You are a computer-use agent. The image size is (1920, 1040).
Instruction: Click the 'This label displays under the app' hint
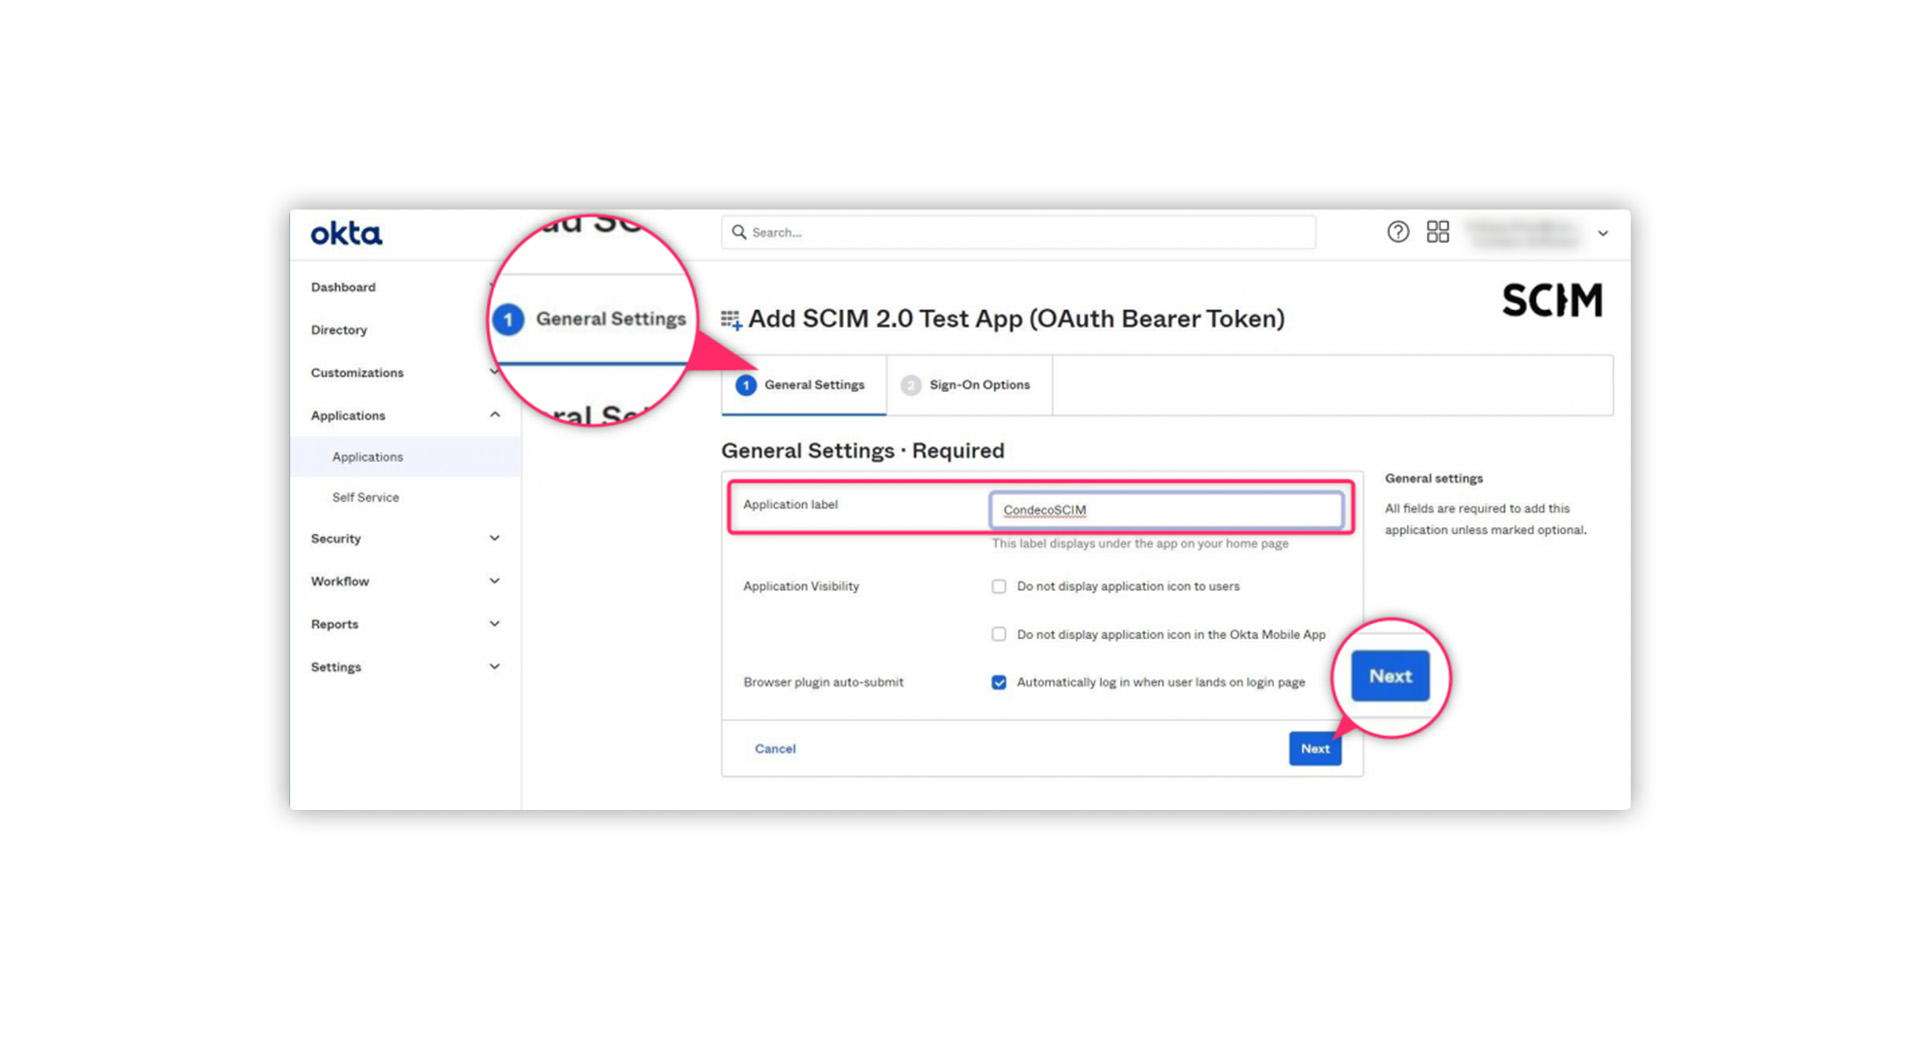click(1140, 544)
